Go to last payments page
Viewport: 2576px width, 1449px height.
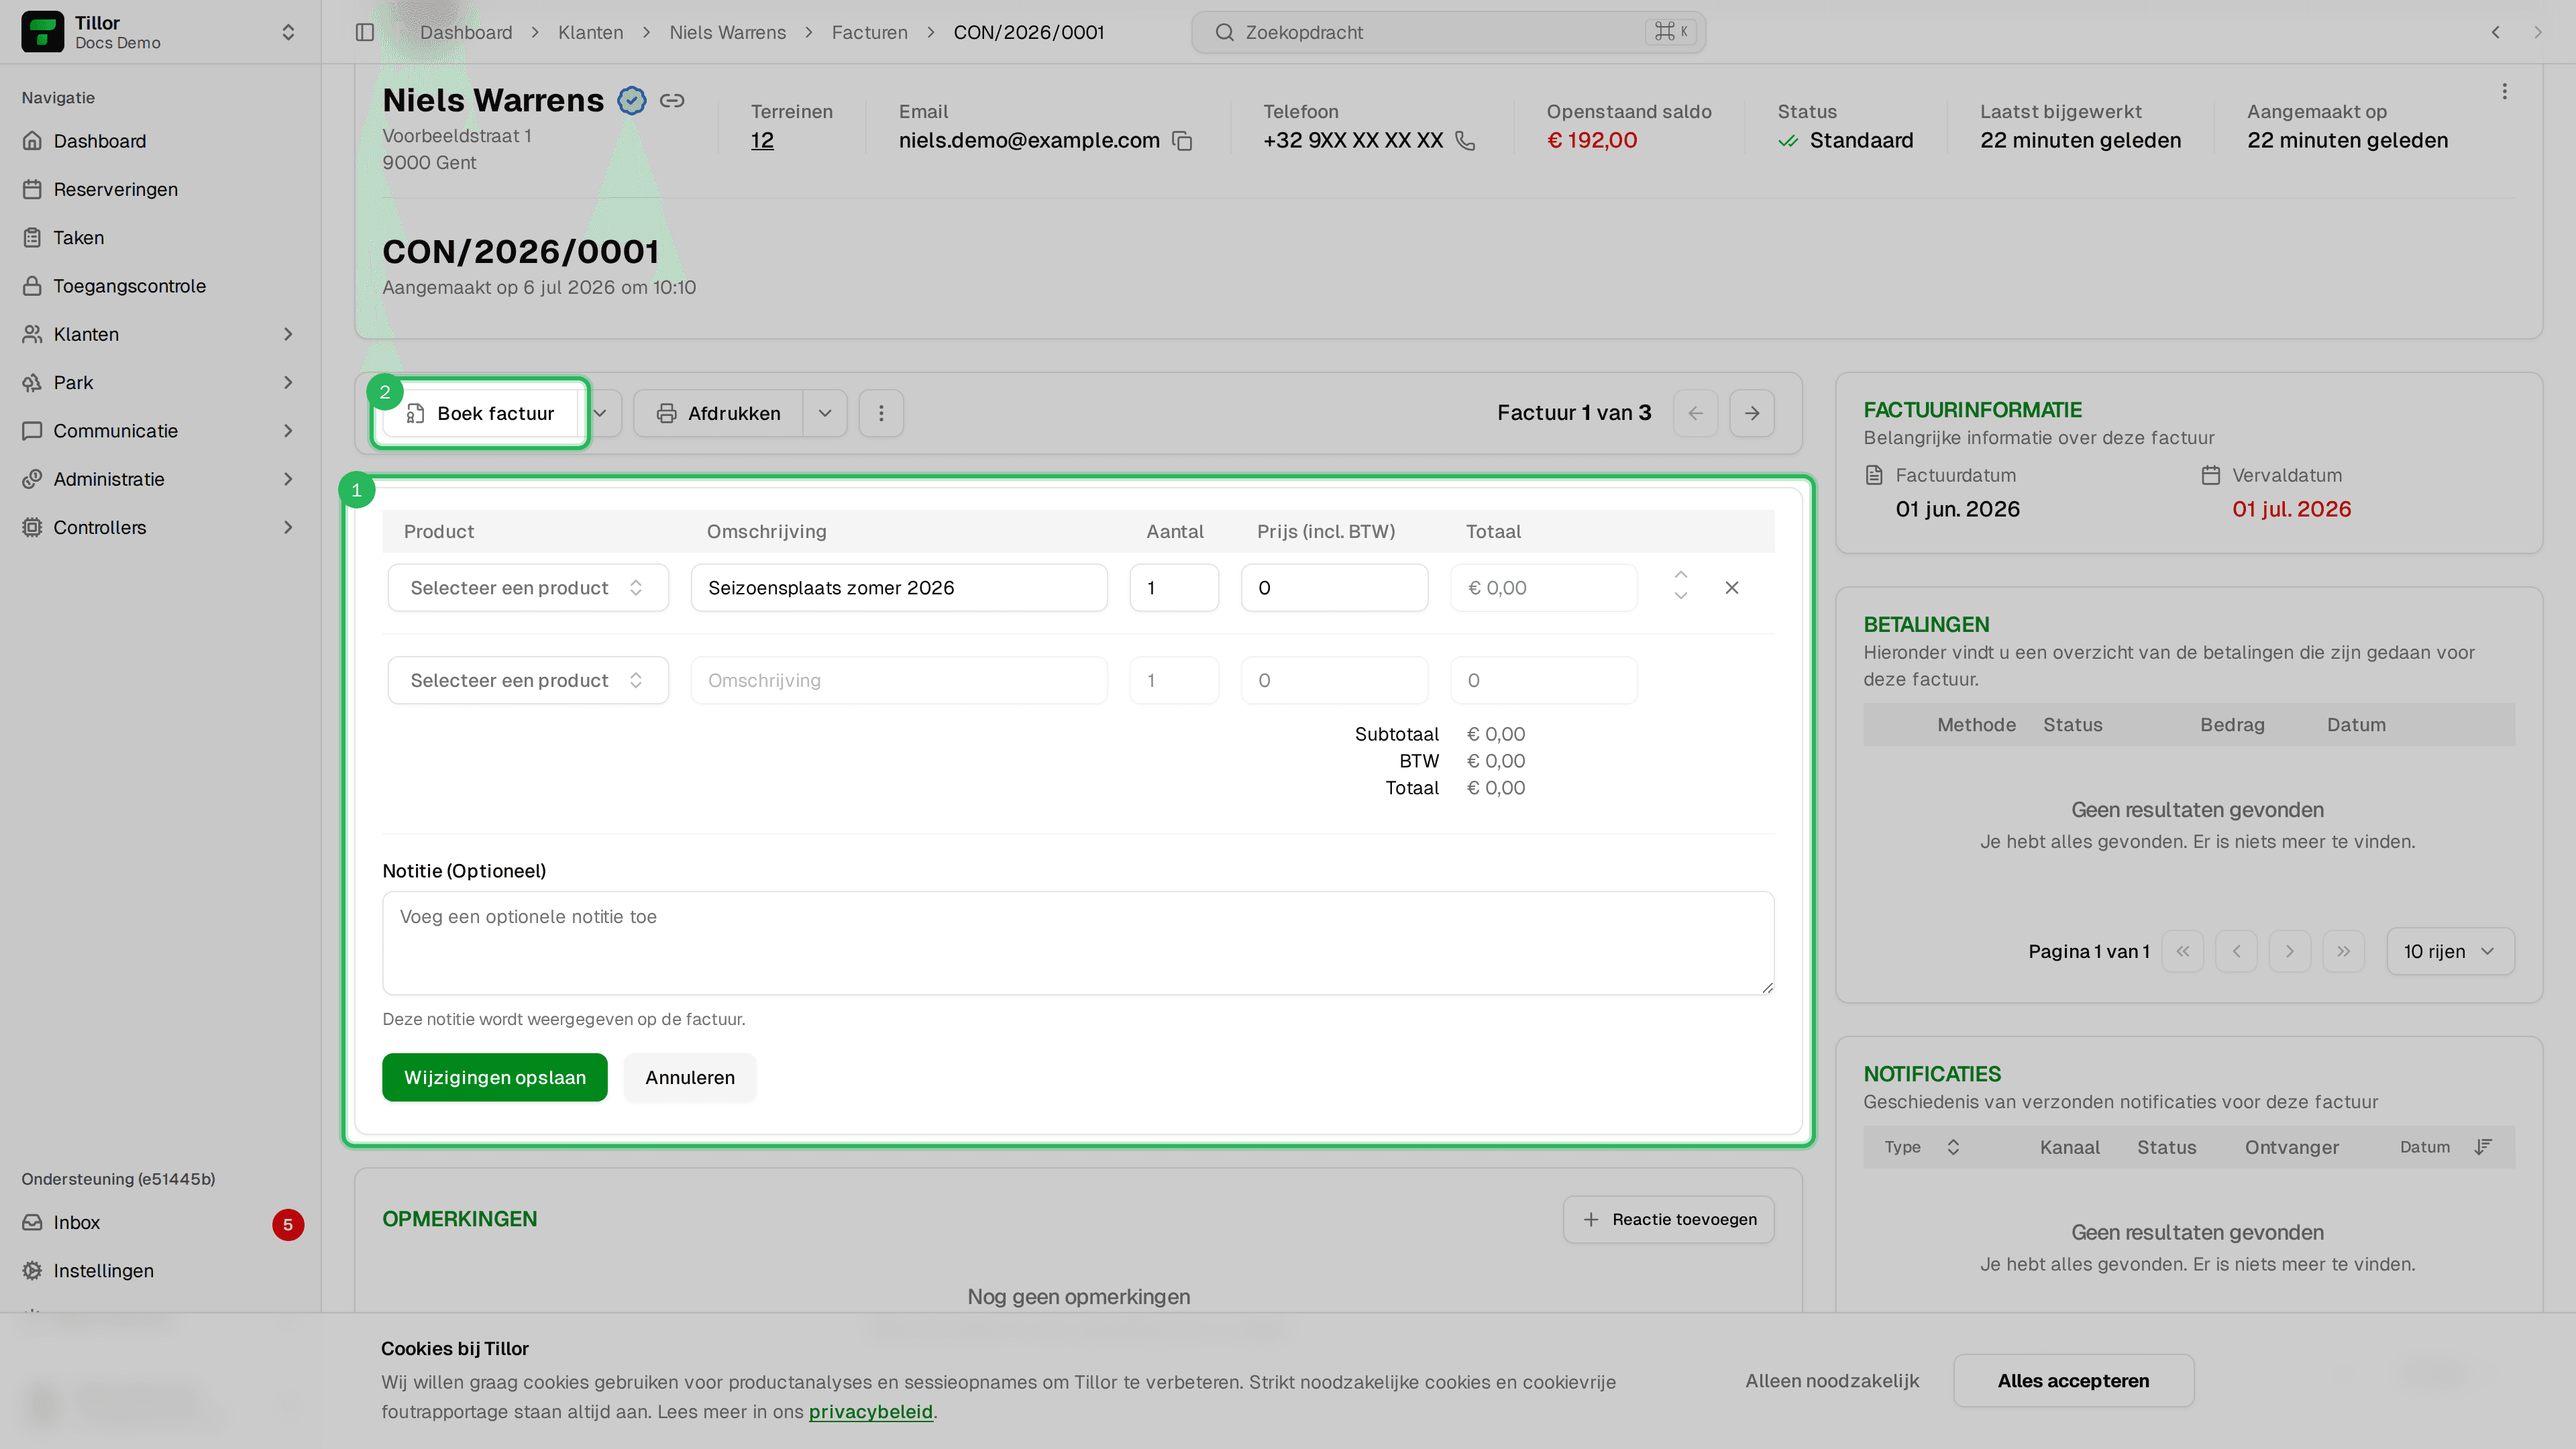[2343, 951]
